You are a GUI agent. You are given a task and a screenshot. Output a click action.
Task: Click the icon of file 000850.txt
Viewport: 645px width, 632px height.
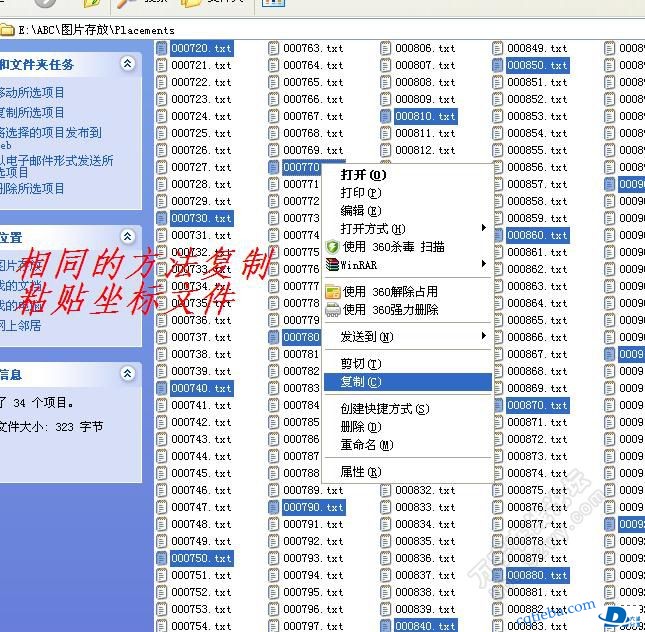pyautogui.click(x=498, y=65)
